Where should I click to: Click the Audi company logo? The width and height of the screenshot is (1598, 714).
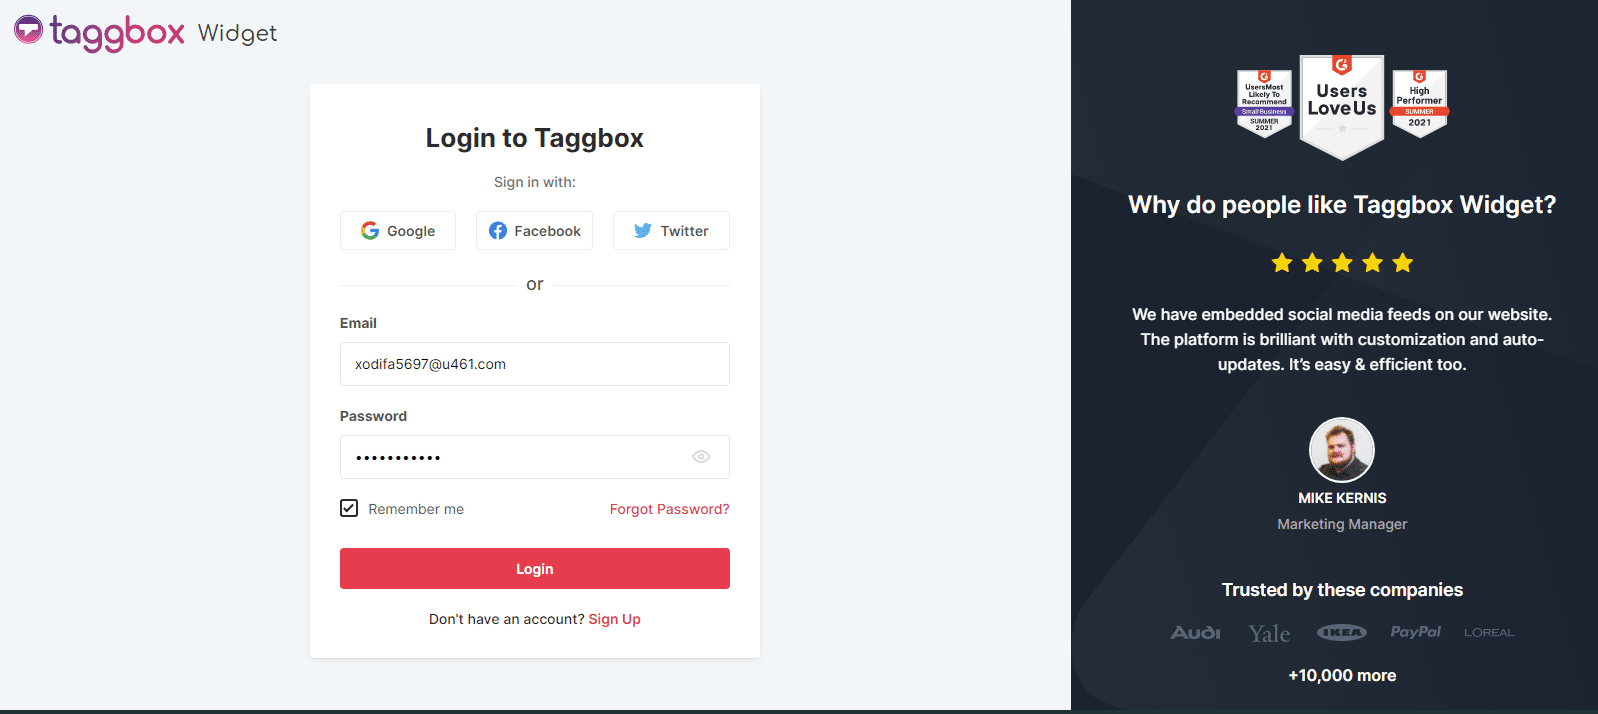coord(1196,633)
